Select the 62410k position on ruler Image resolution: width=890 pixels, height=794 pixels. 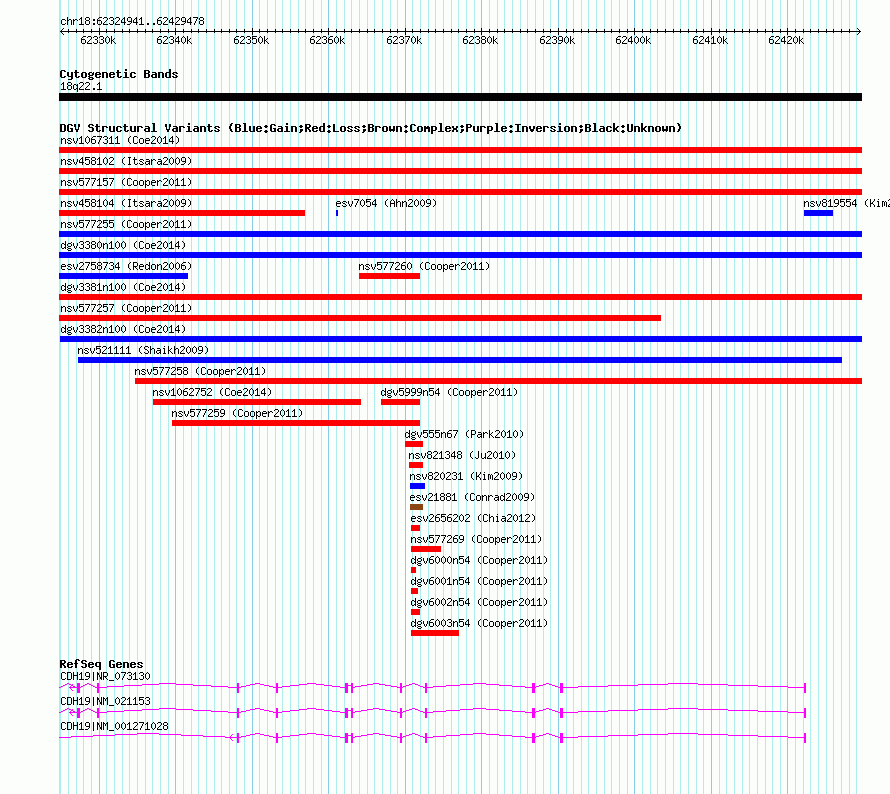(x=710, y=40)
